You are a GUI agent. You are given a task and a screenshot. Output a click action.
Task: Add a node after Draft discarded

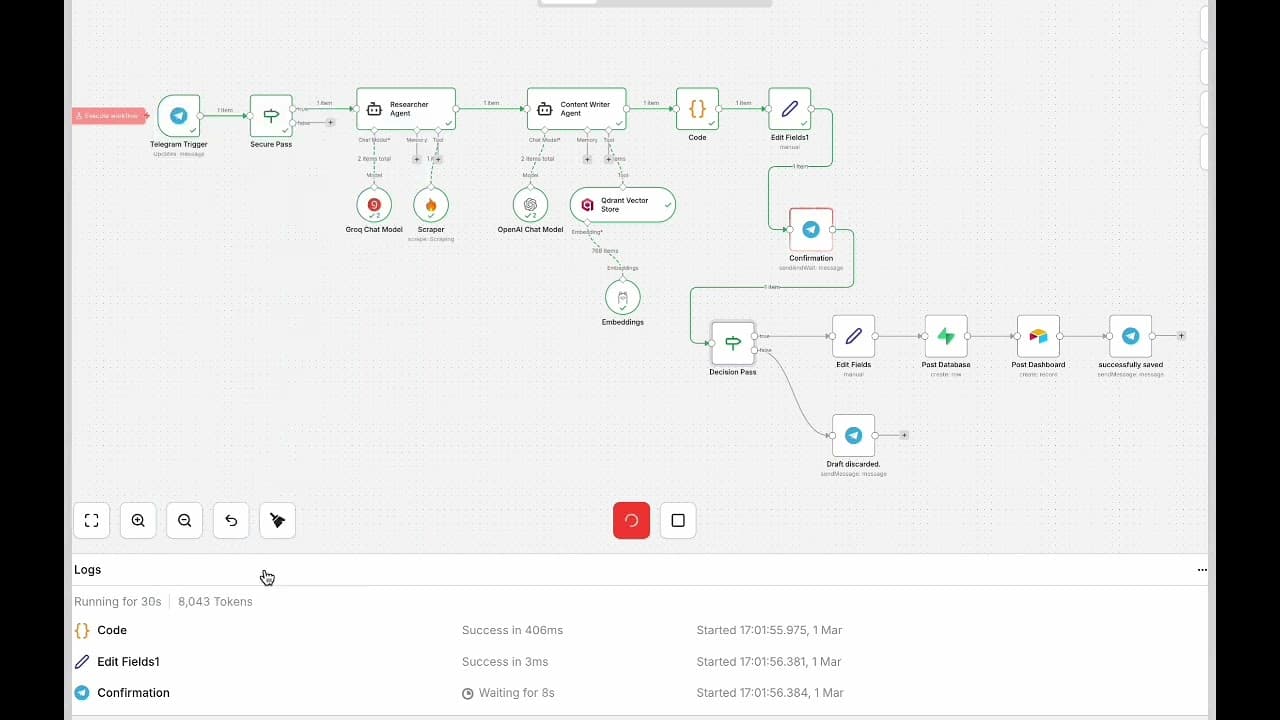904,436
